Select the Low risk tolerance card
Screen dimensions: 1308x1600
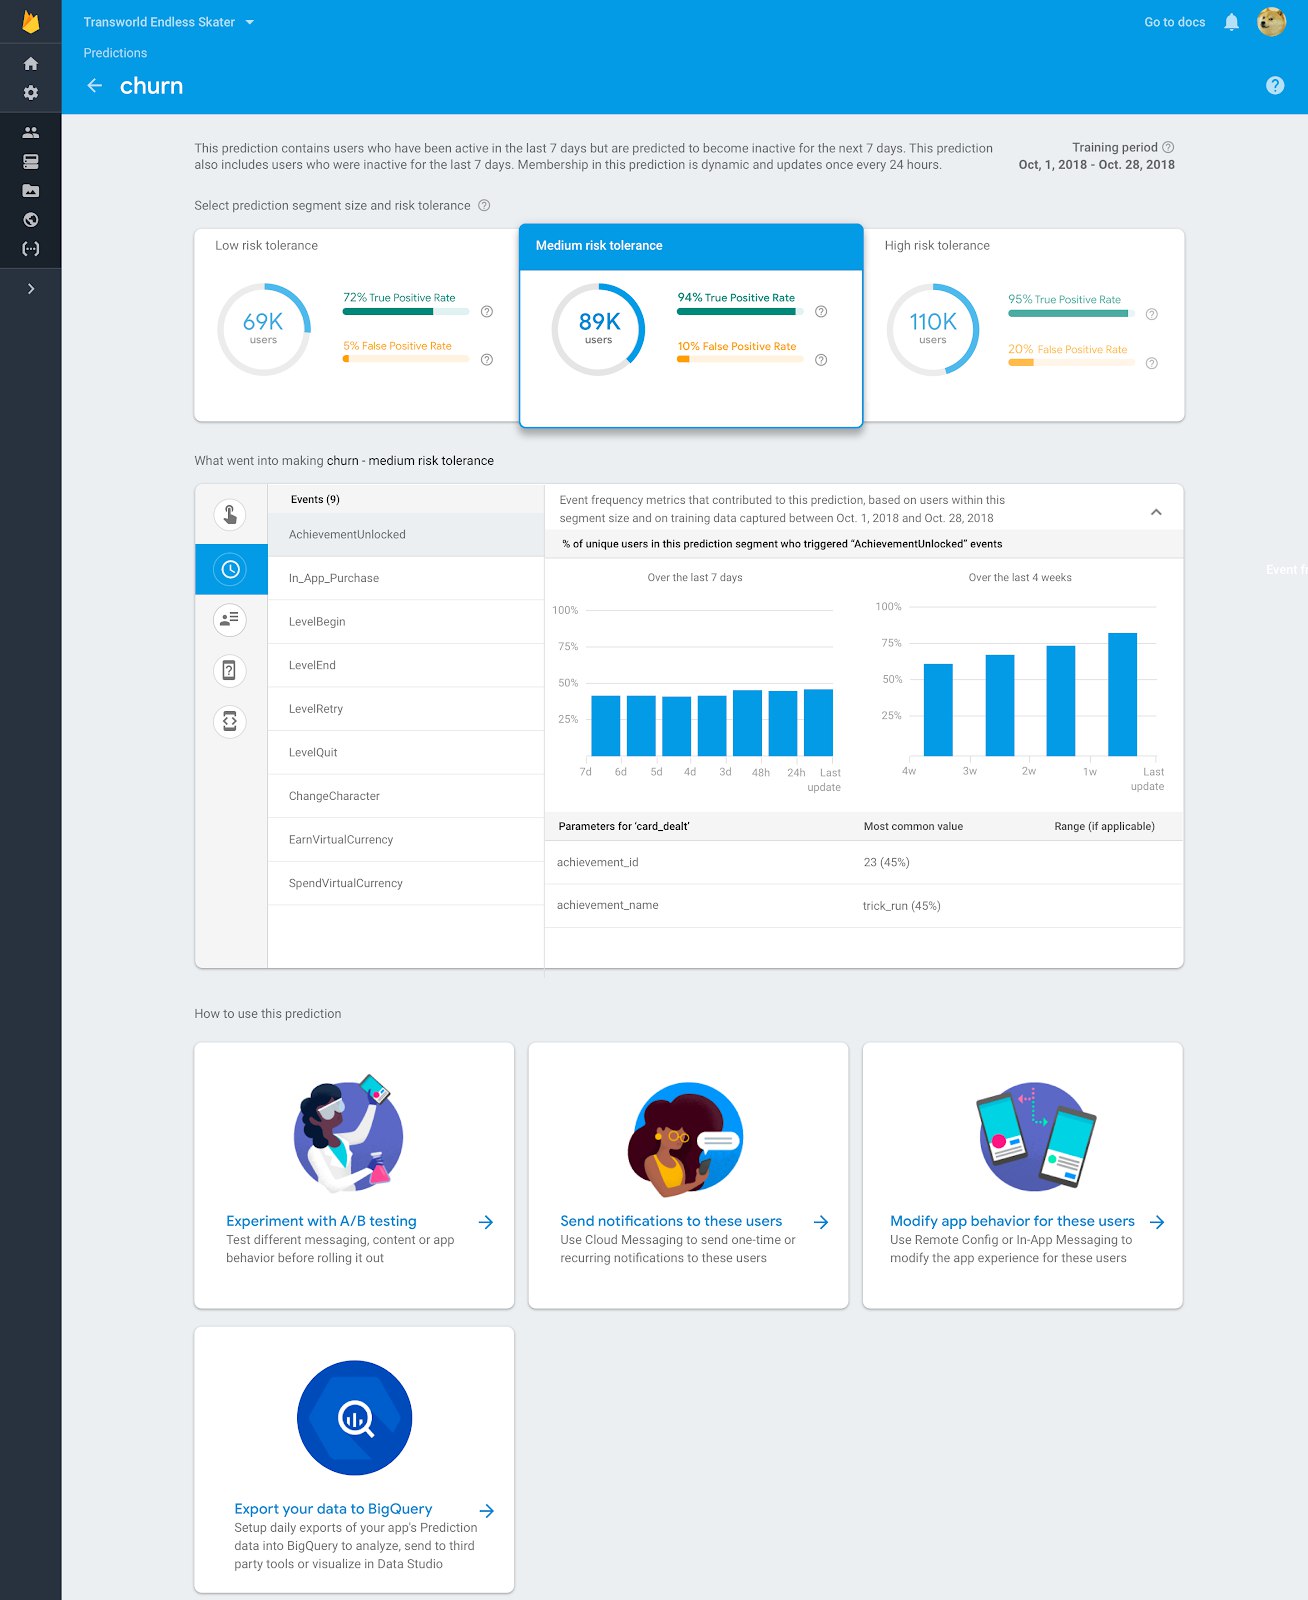pyautogui.click(x=356, y=325)
